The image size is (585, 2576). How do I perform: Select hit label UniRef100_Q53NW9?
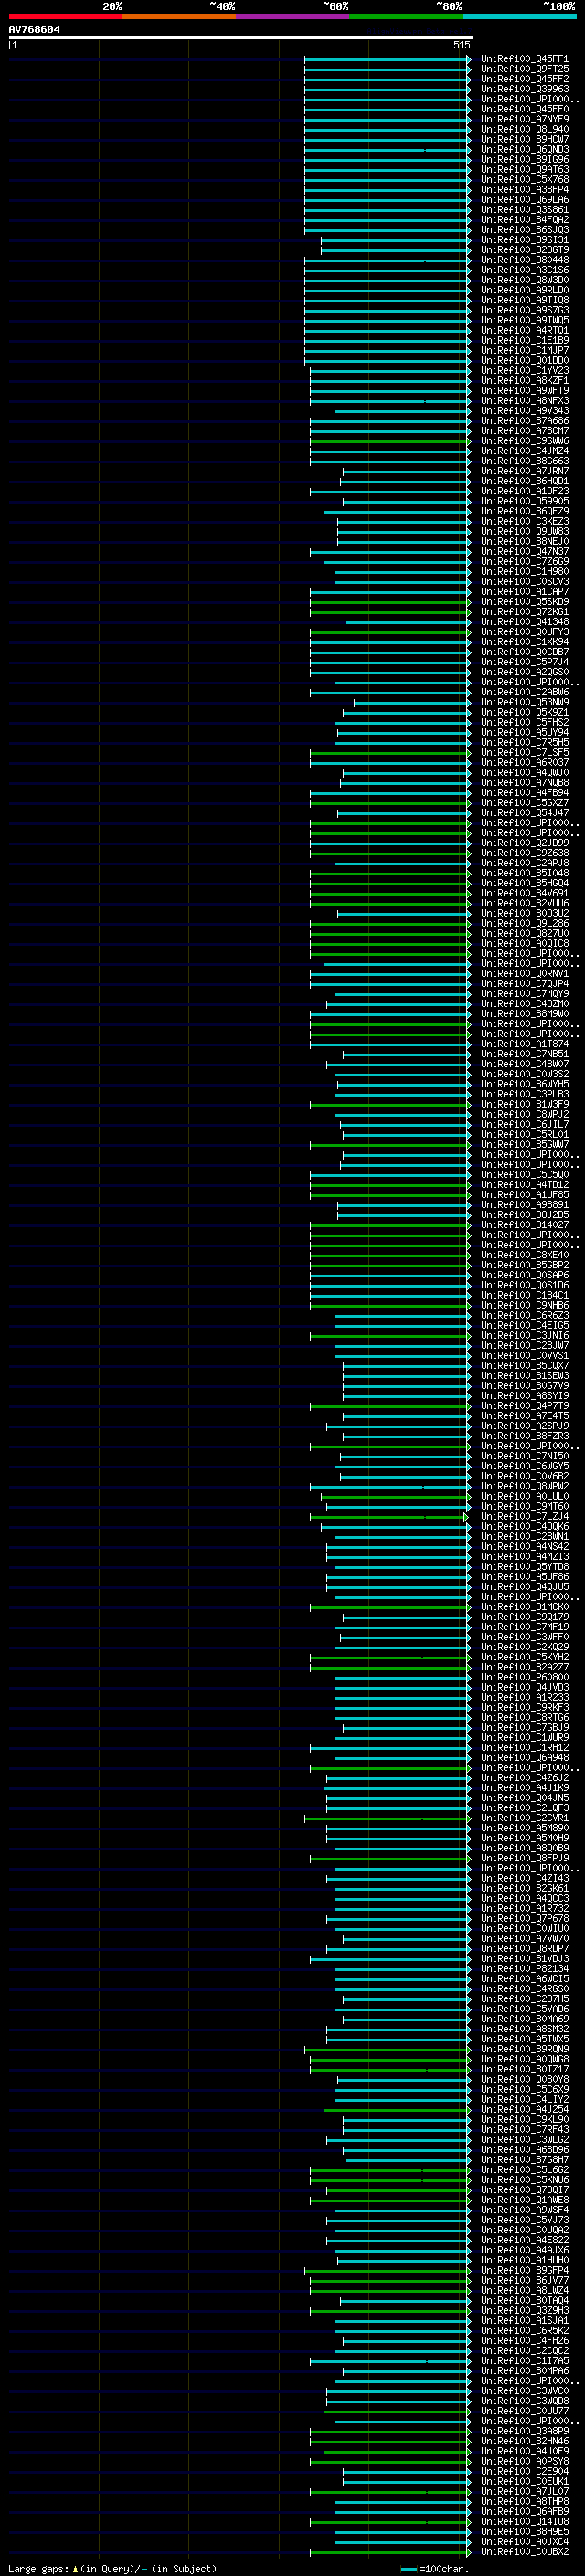point(524,702)
